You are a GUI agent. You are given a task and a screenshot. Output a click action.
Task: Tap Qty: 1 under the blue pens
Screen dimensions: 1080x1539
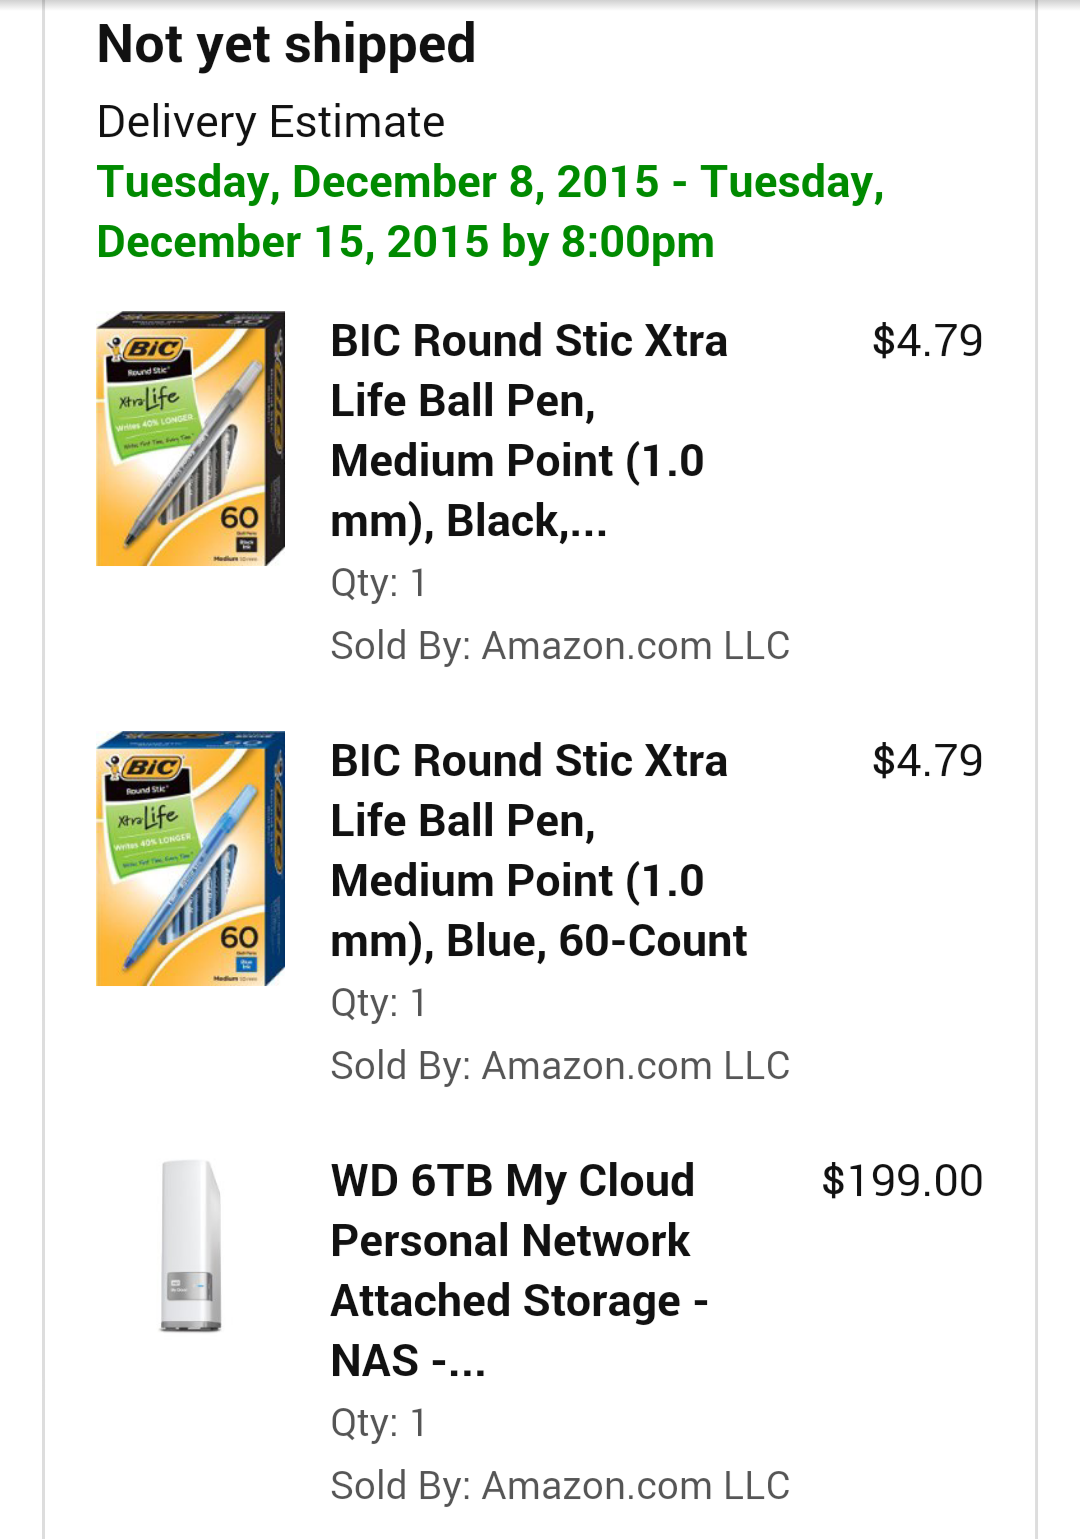(x=378, y=1003)
